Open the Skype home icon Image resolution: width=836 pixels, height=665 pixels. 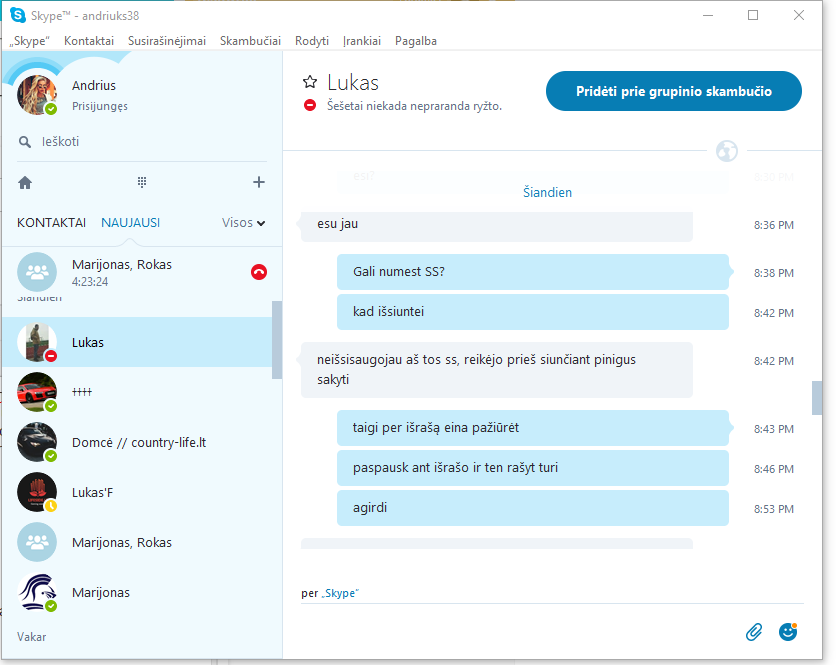25,183
